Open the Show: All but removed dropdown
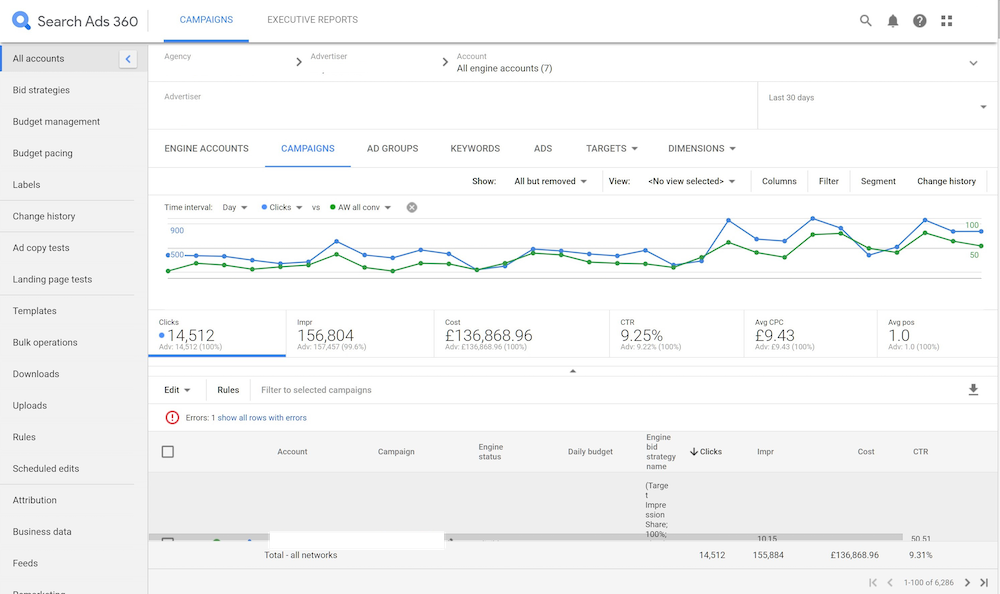Screen dimensions: 1000x594 coord(550,181)
